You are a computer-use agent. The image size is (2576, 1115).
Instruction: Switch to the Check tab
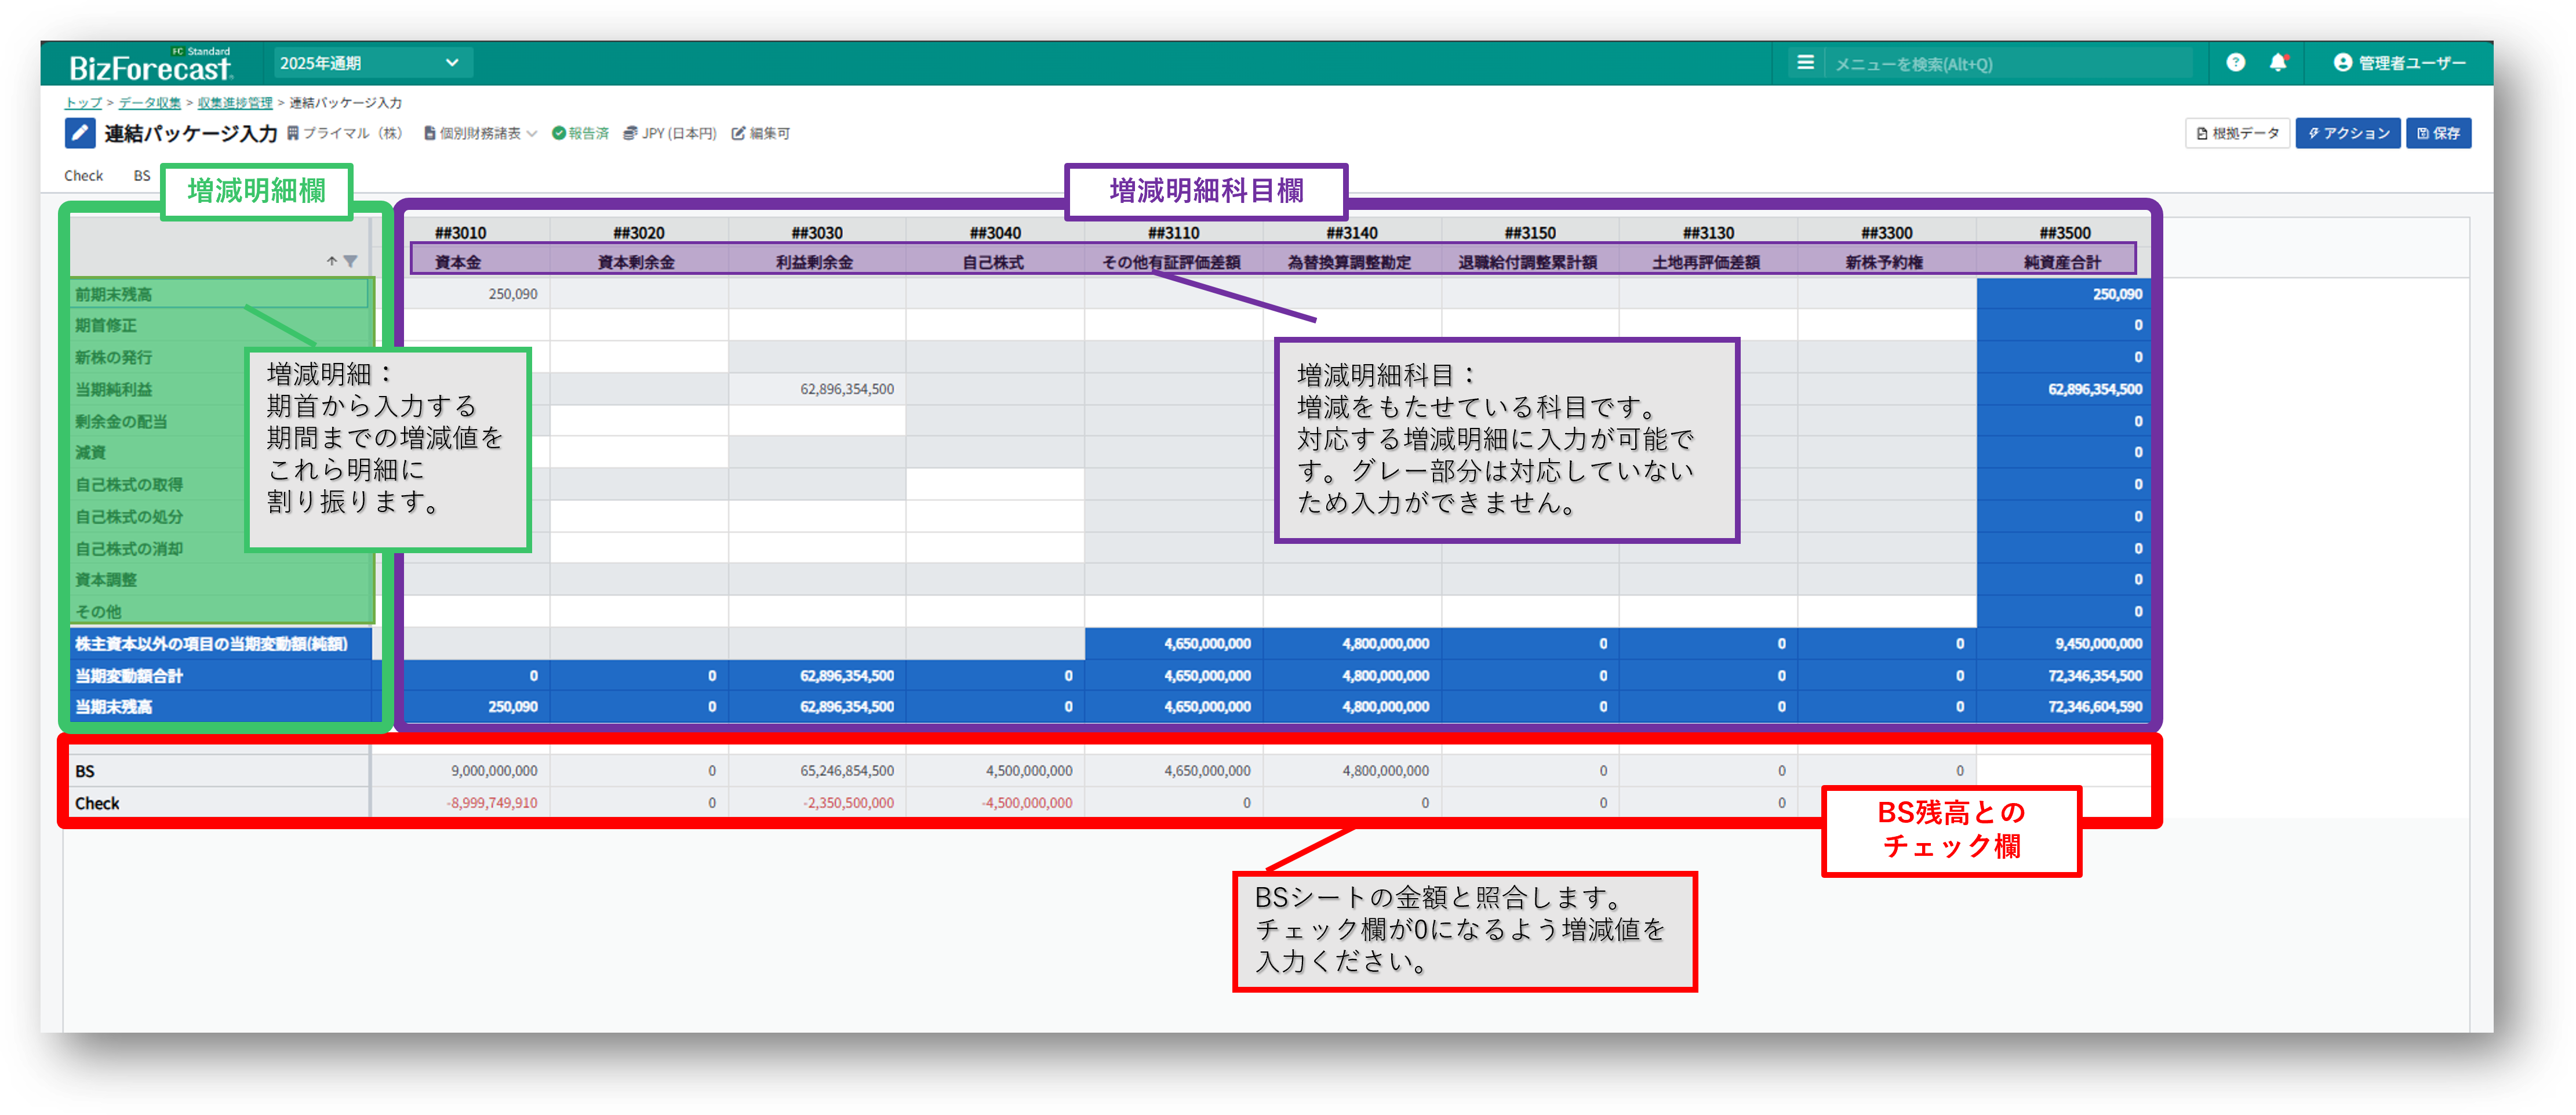click(x=84, y=176)
